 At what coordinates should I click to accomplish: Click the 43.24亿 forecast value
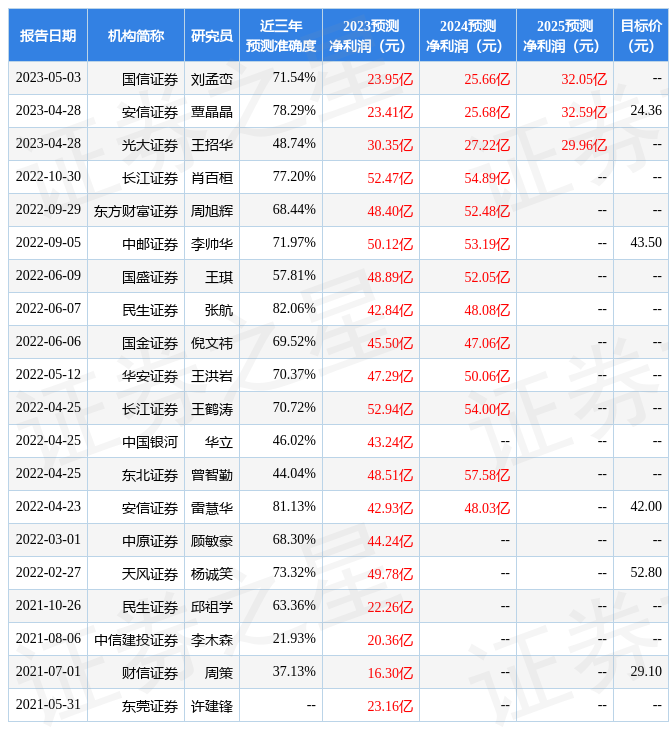(x=390, y=442)
